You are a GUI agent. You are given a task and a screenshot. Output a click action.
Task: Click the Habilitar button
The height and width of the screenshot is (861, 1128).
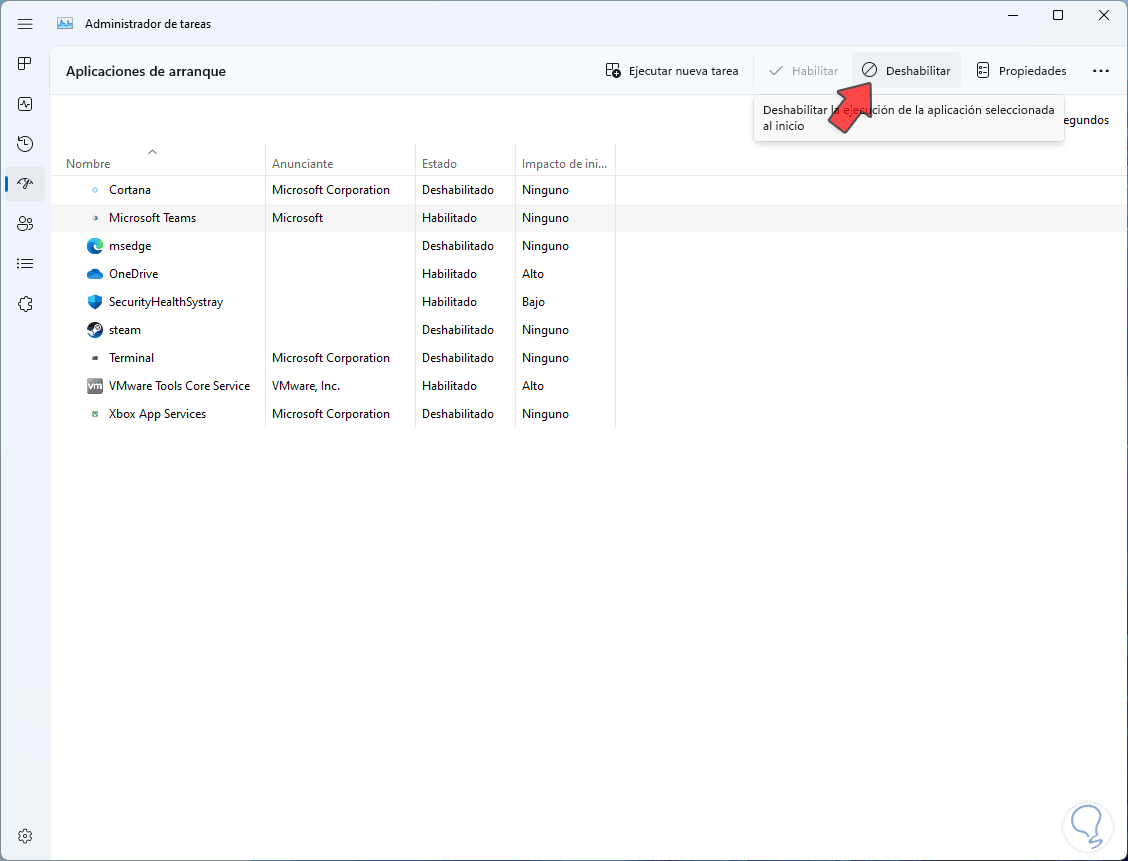(803, 70)
